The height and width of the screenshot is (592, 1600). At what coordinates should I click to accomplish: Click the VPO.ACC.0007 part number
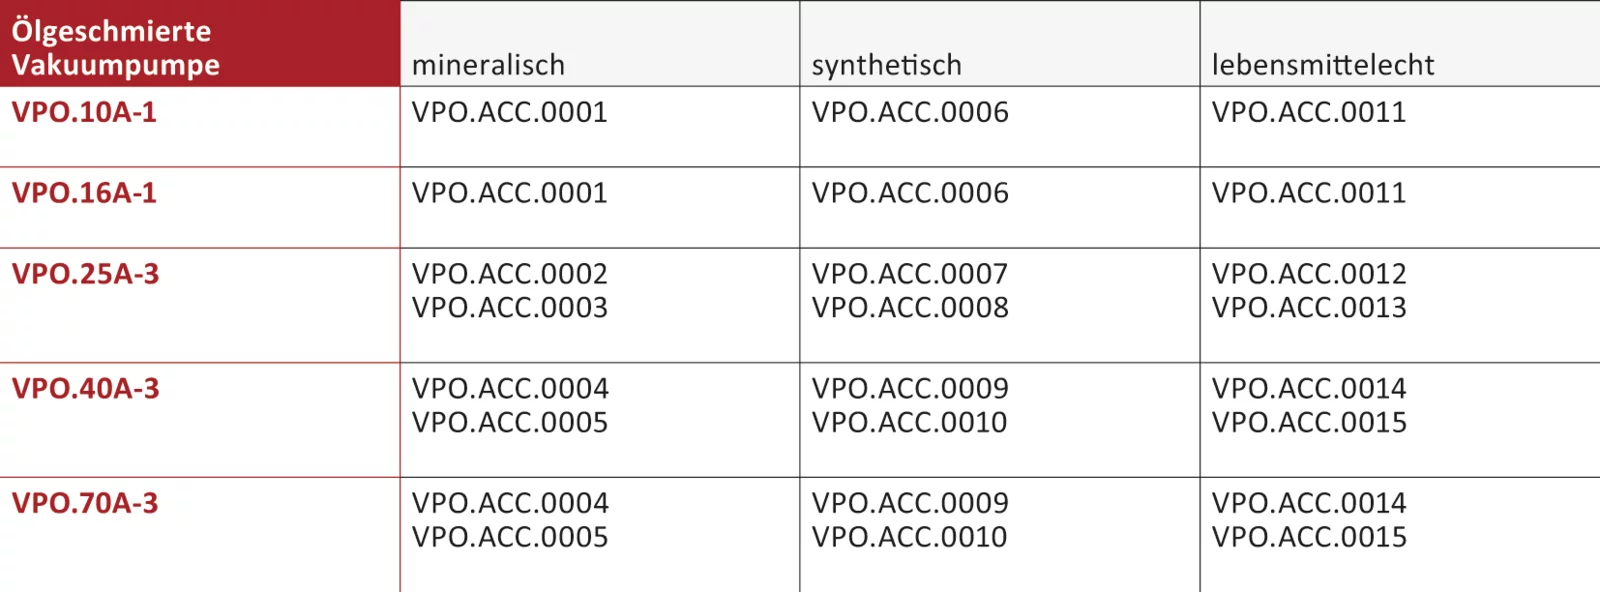(909, 274)
